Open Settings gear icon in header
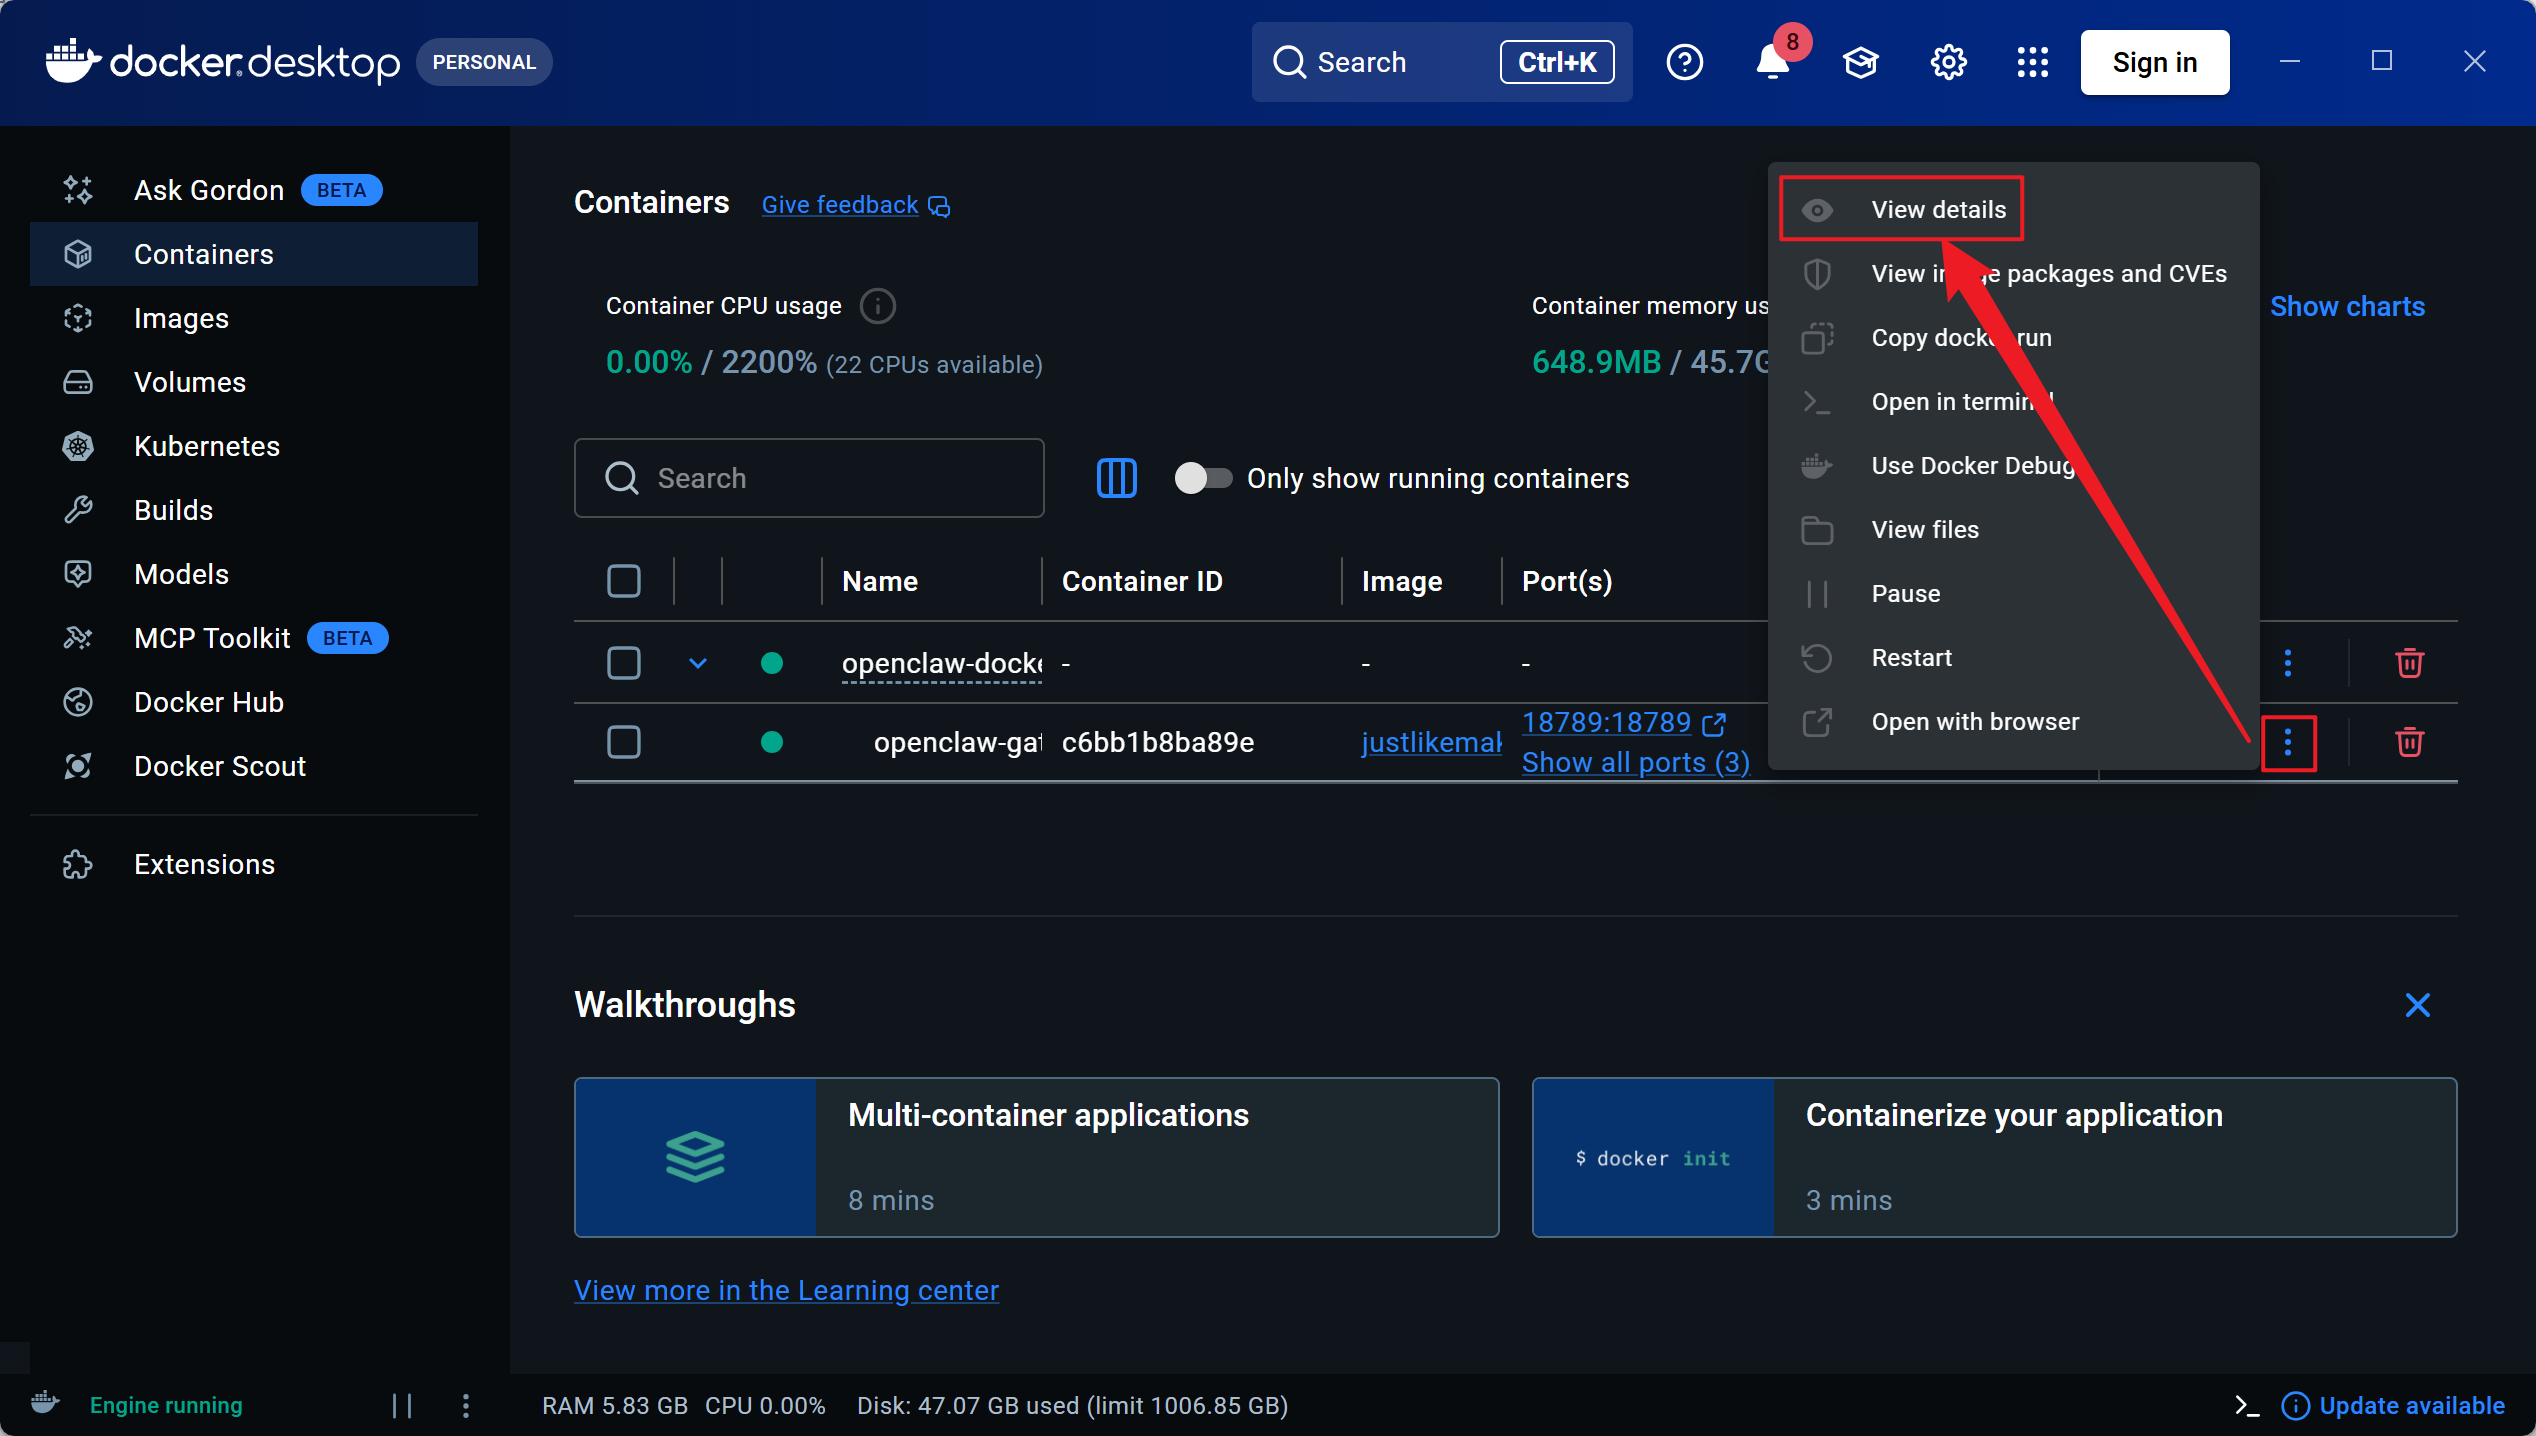 [x=1948, y=63]
